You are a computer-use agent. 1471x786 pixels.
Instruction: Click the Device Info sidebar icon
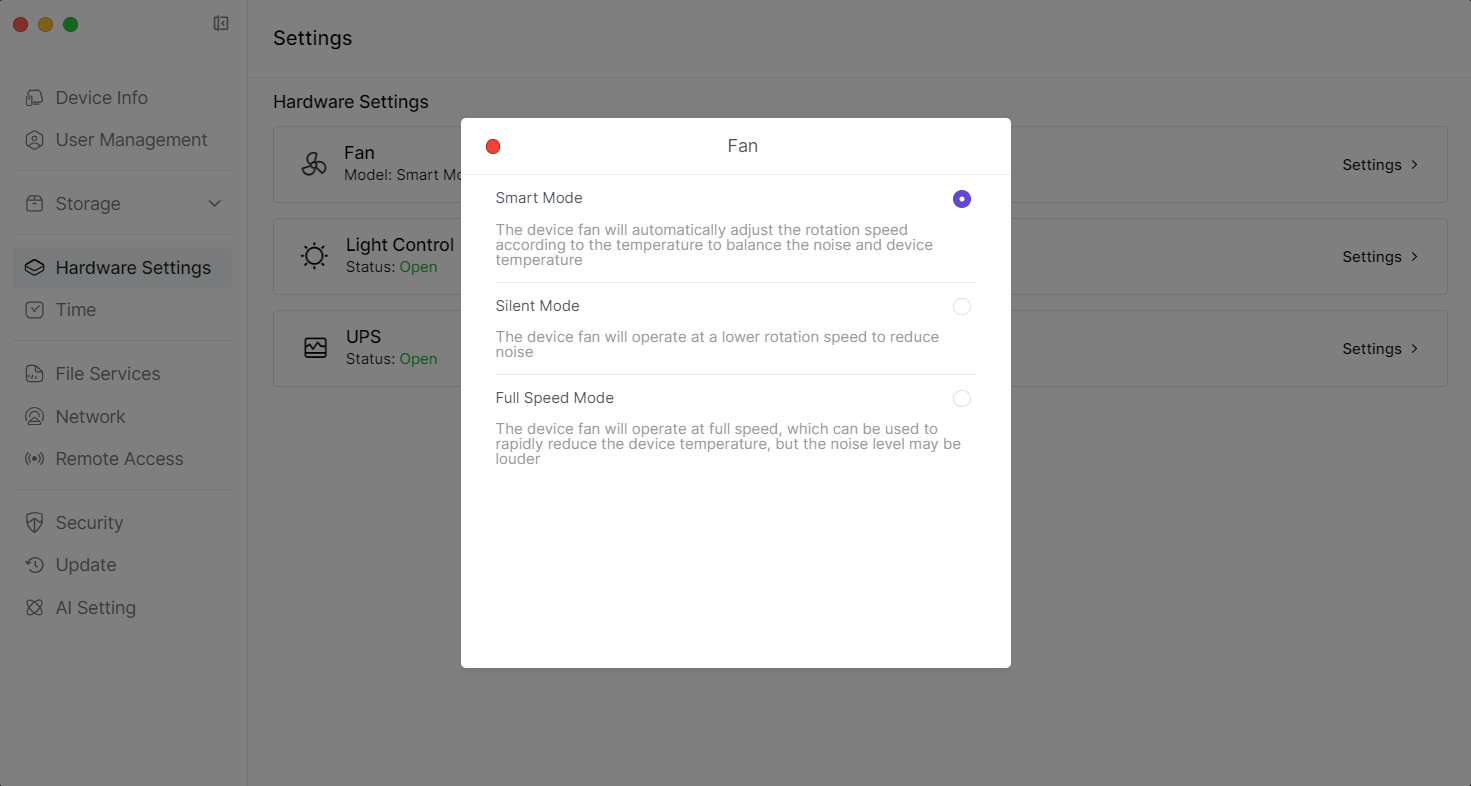[35, 98]
